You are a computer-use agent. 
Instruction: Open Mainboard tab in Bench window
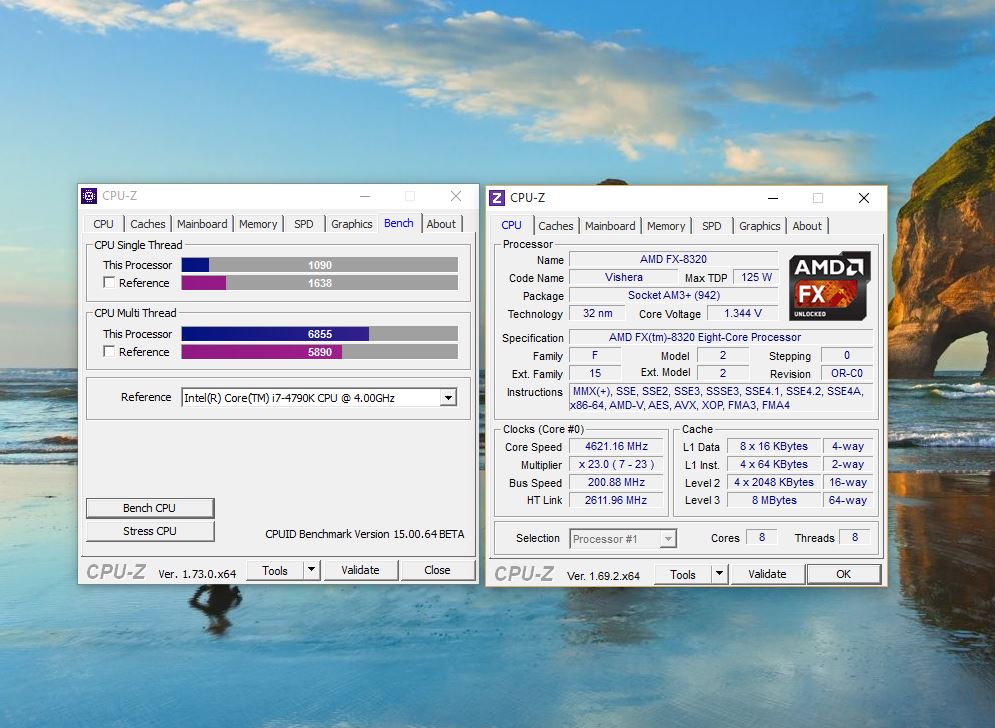(x=202, y=224)
